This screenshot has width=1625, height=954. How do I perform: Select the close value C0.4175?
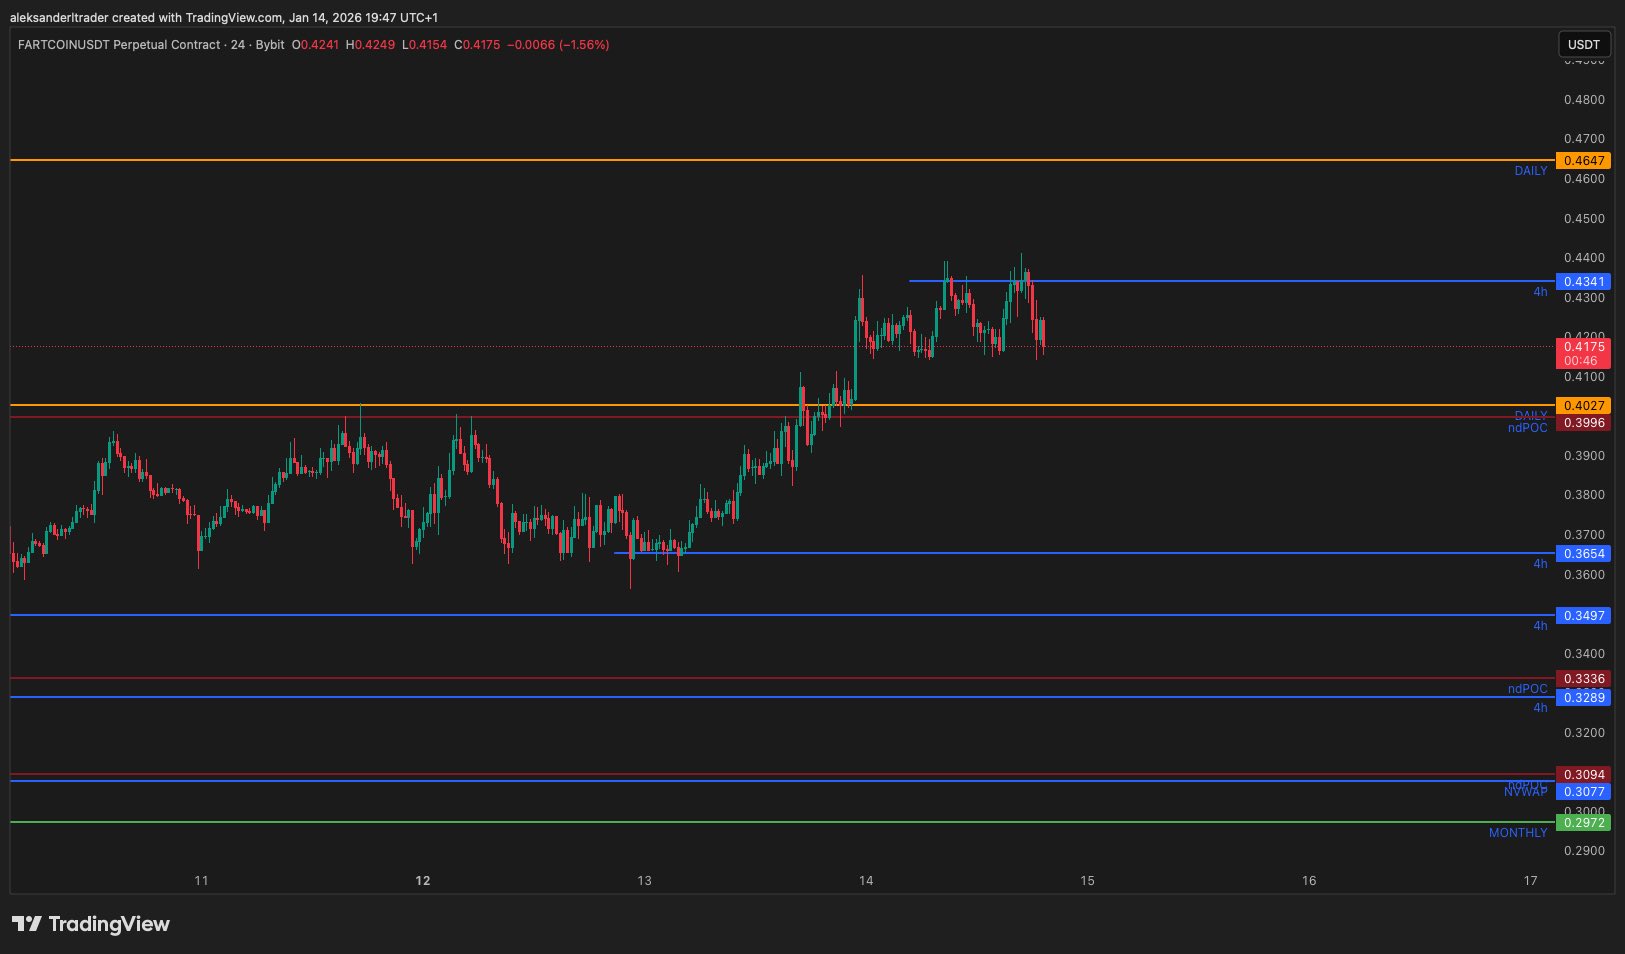click(x=477, y=45)
